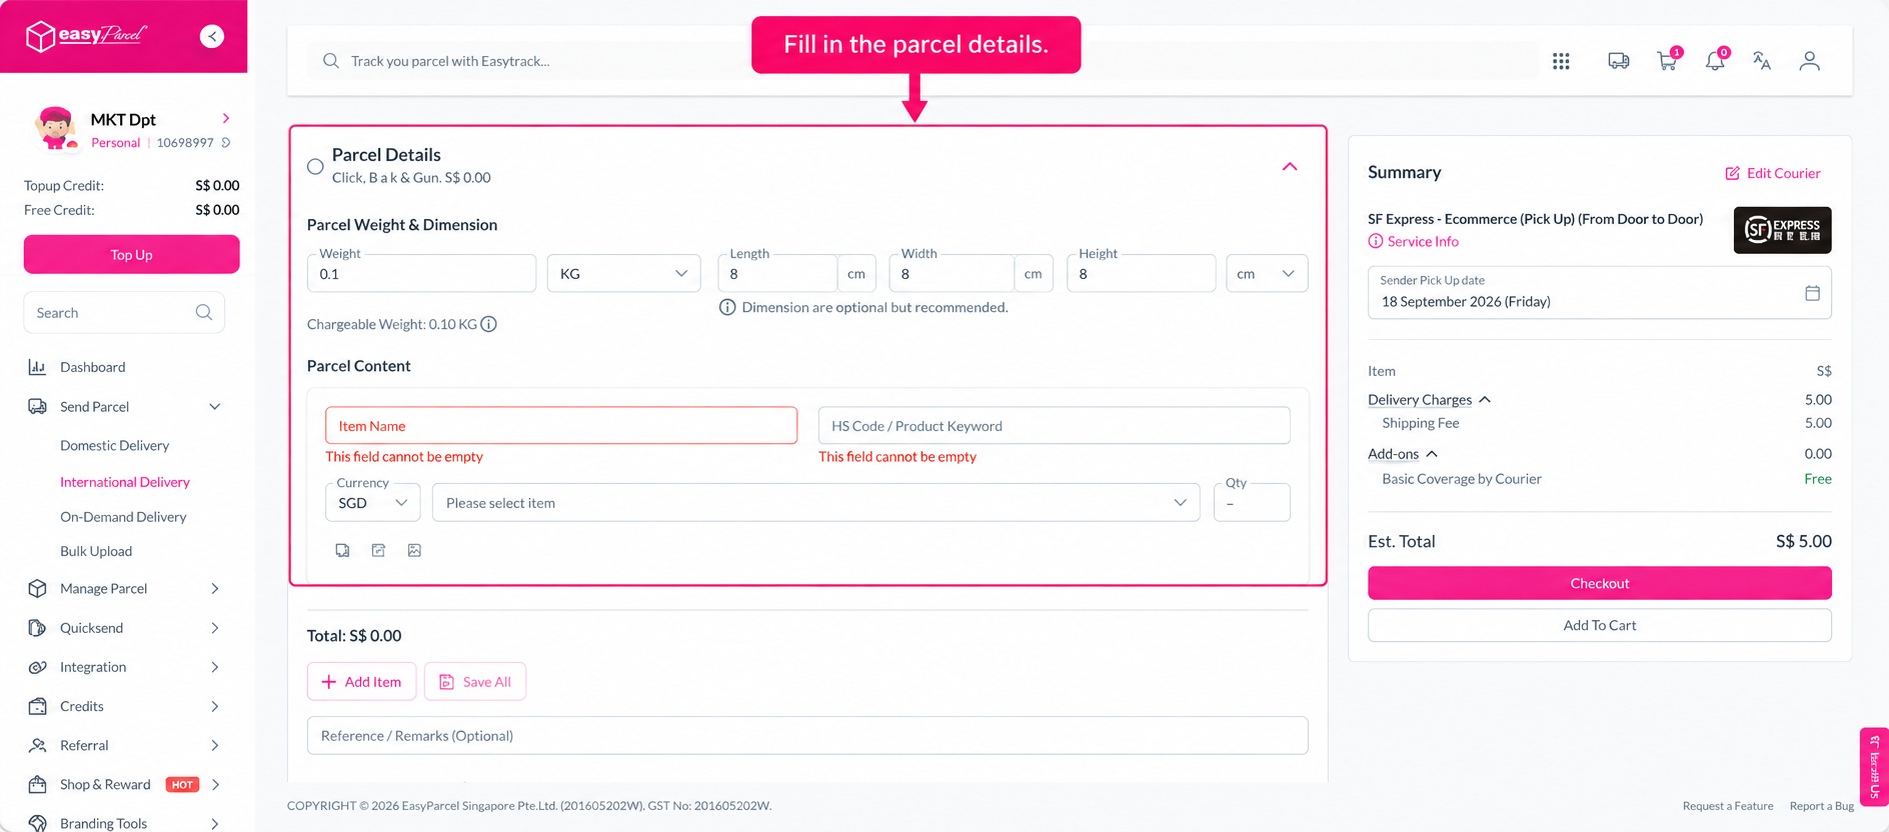The width and height of the screenshot is (1889, 832).
Task: Open the notifications bell
Action: pyautogui.click(x=1715, y=61)
